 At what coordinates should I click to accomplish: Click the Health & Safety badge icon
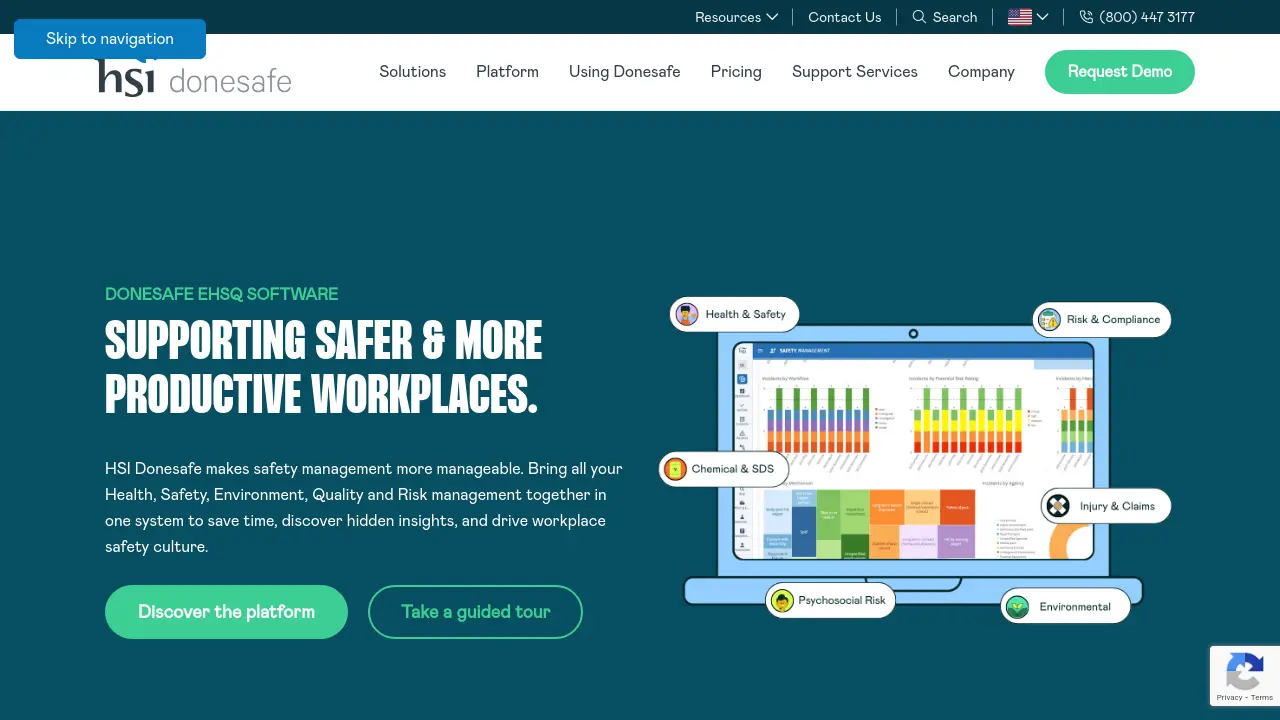[687, 314]
